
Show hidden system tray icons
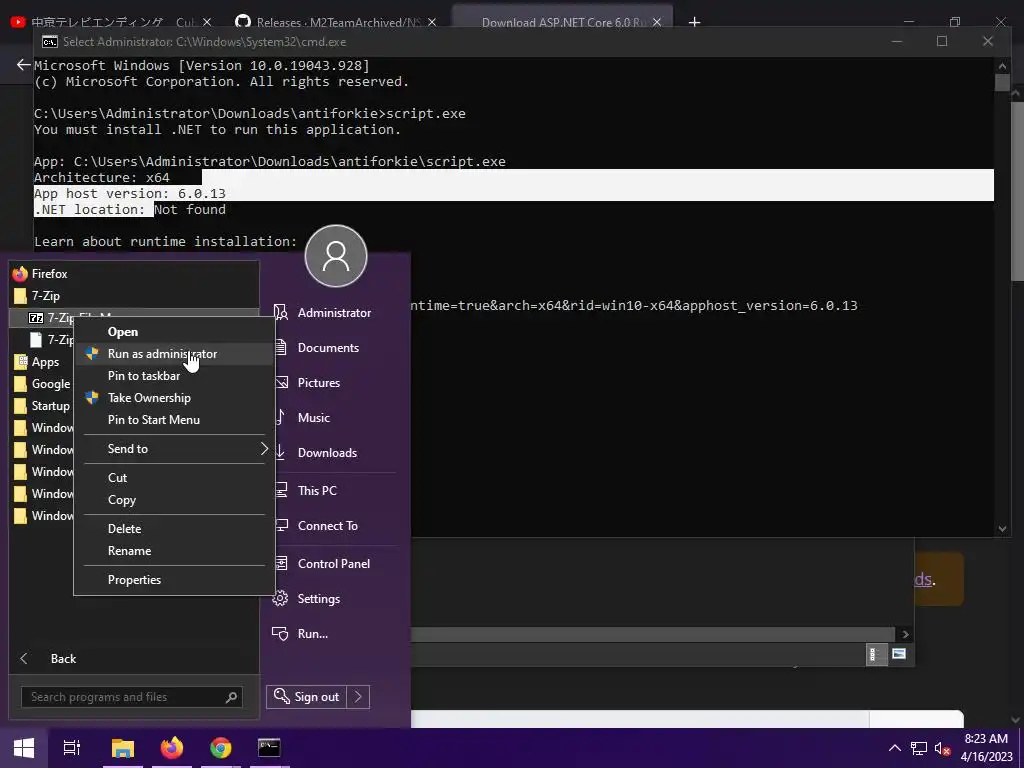pos(895,748)
